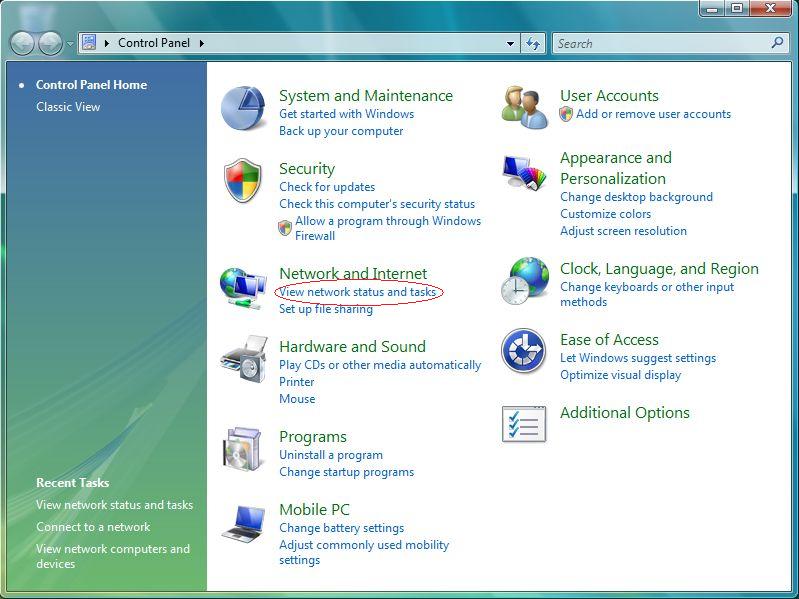Screen dimensions: 799x599
Task: Open the User Accounts people icon
Action: point(525,108)
